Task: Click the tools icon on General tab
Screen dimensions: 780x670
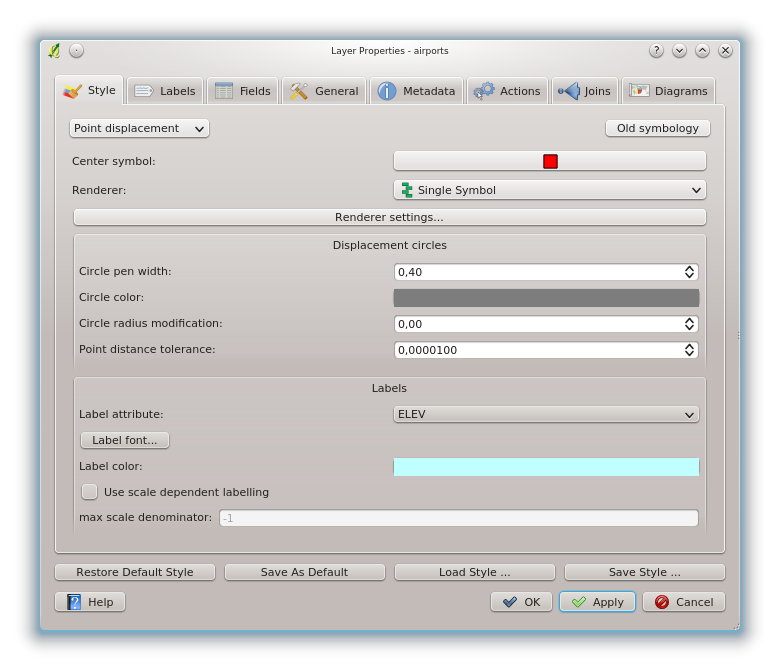Action: tap(299, 91)
